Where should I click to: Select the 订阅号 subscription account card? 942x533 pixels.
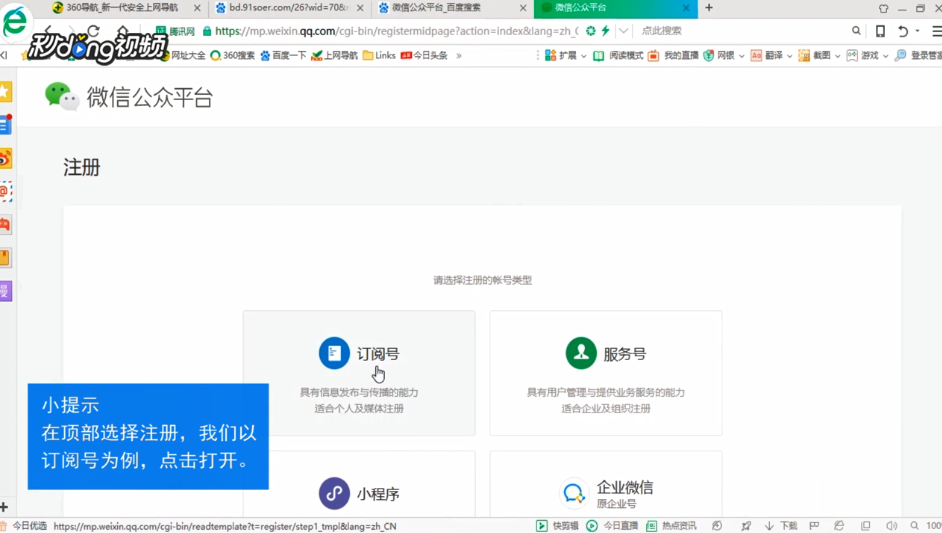pyautogui.click(x=359, y=373)
